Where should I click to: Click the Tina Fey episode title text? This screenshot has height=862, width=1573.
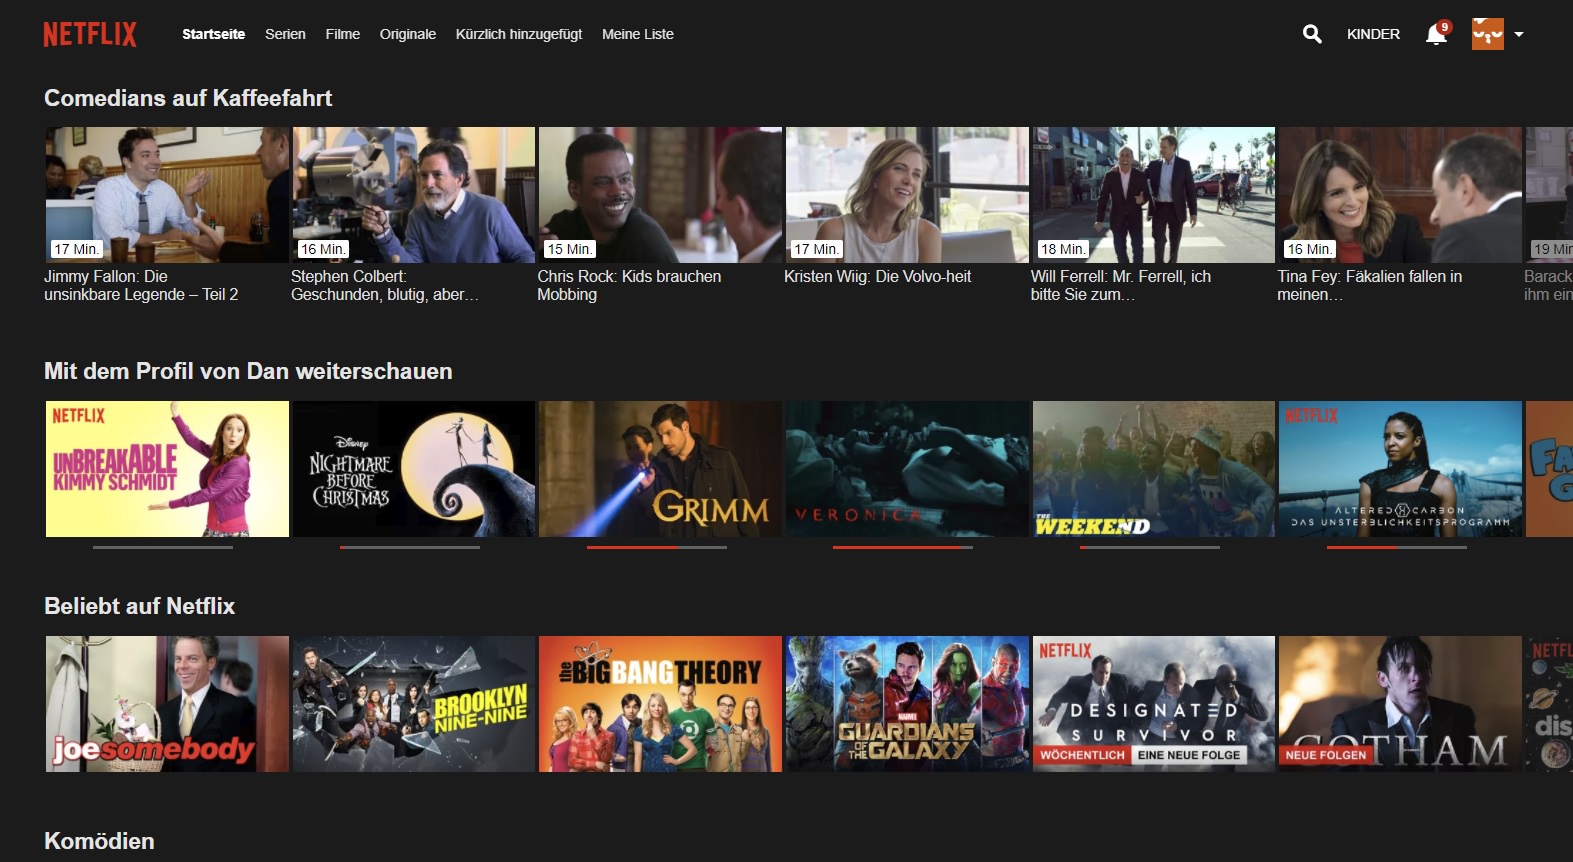pyautogui.click(x=1370, y=285)
